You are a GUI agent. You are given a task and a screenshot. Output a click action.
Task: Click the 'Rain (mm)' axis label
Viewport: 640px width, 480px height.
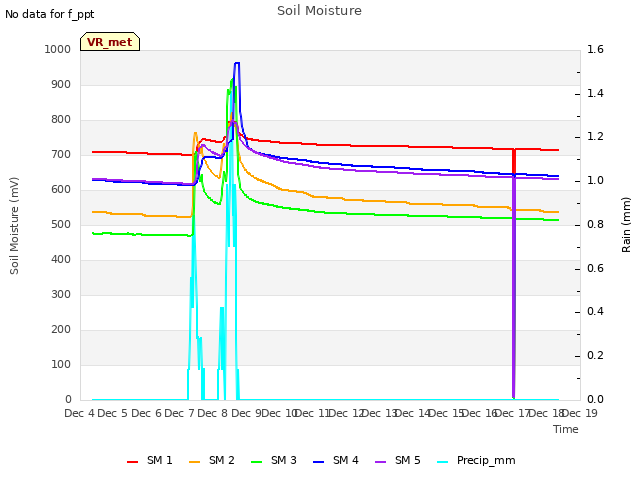click(626, 225)
